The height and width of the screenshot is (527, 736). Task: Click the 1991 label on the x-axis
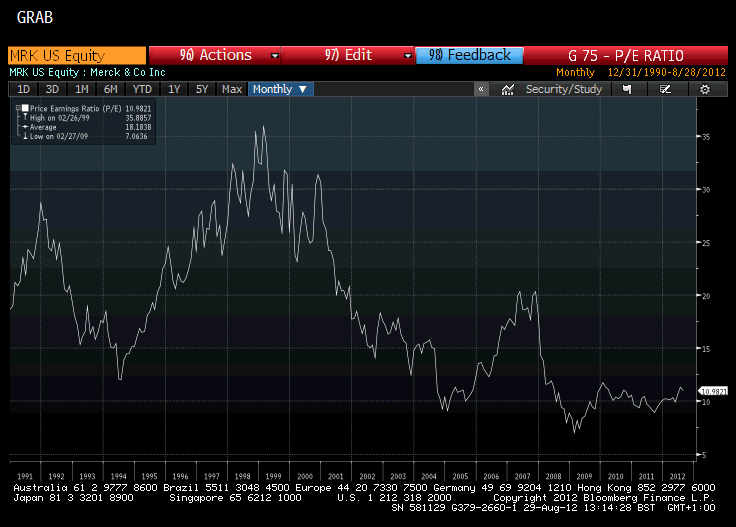point(25,476)
